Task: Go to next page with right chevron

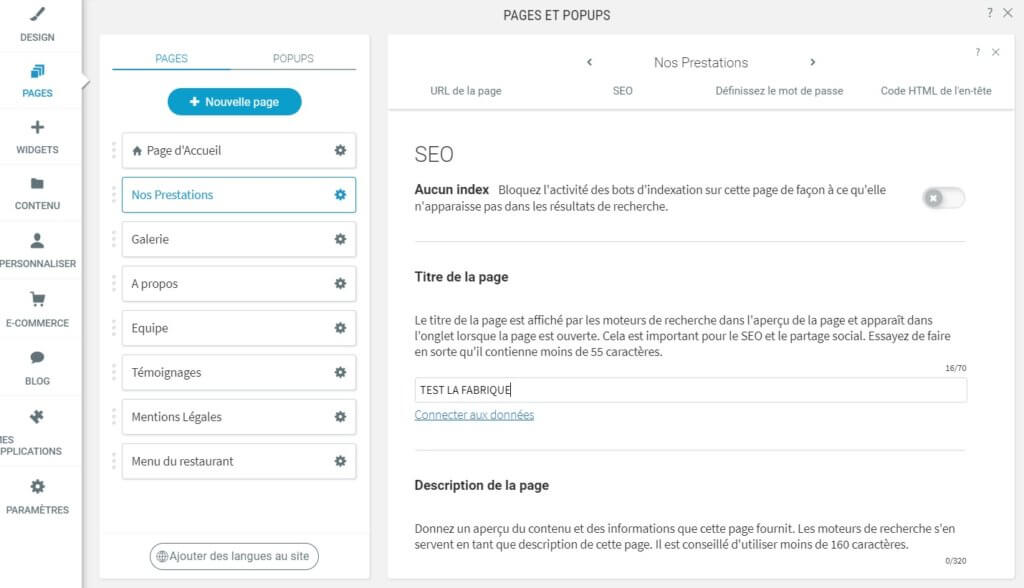Action: (x=812, y=62)
